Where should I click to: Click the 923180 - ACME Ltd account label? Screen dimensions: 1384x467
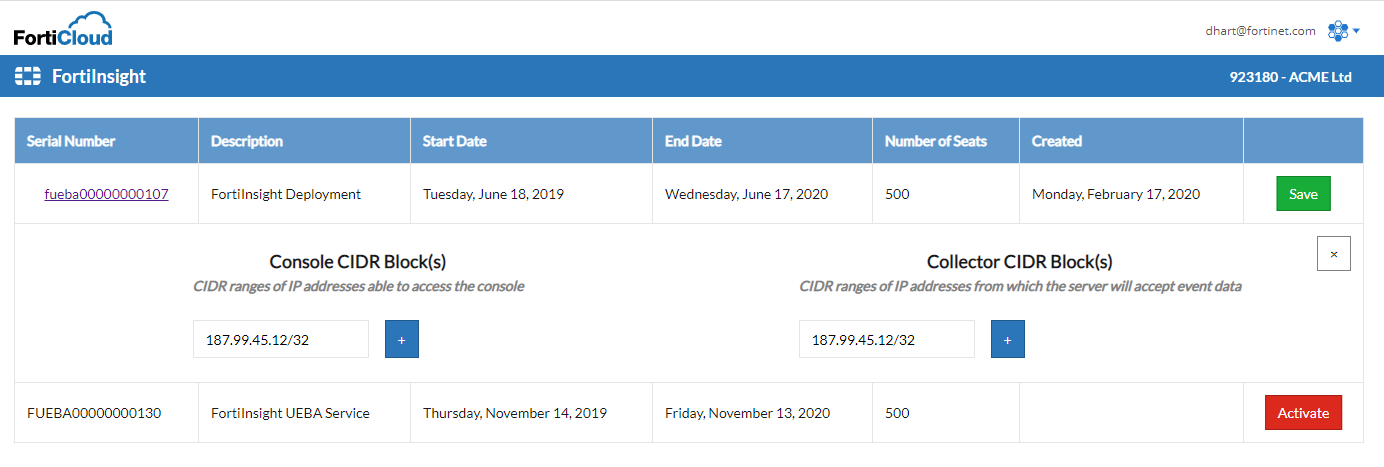1290,76
